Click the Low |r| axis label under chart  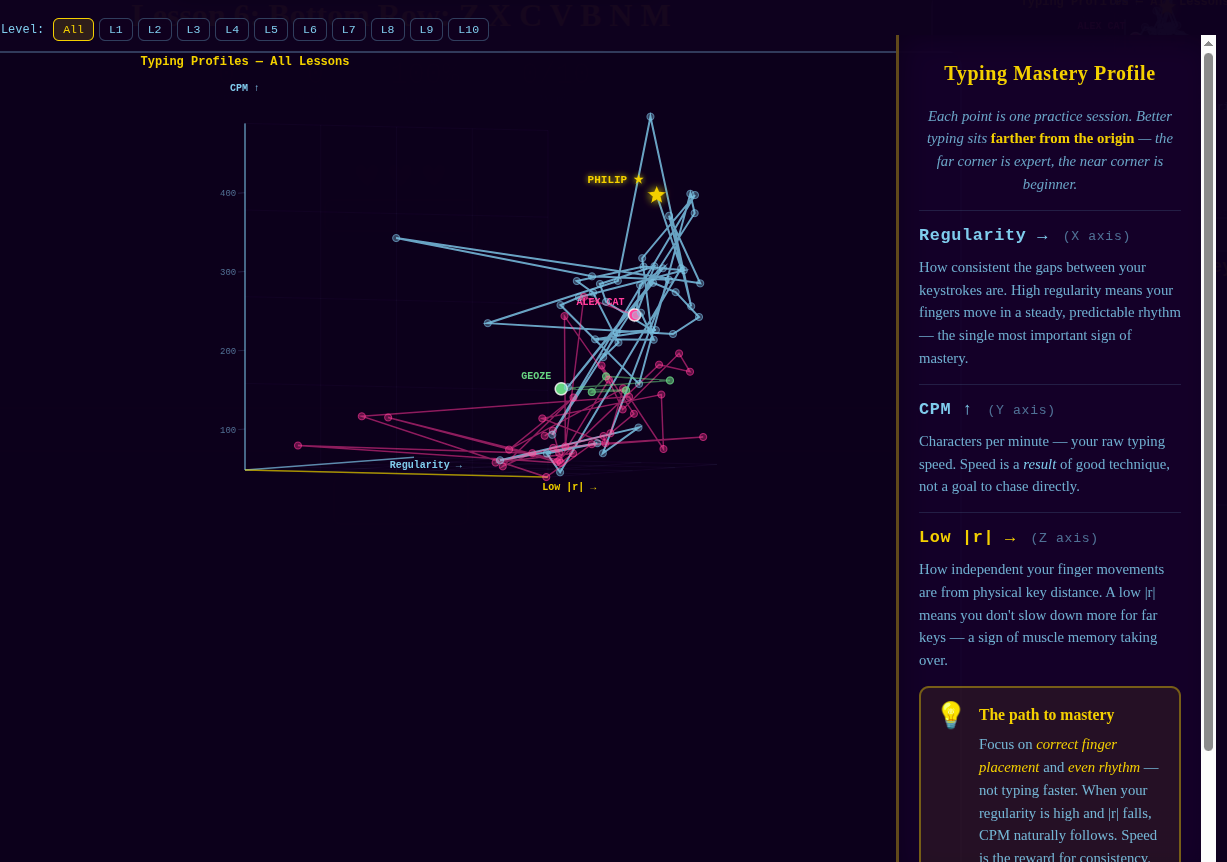pos(569,487)
